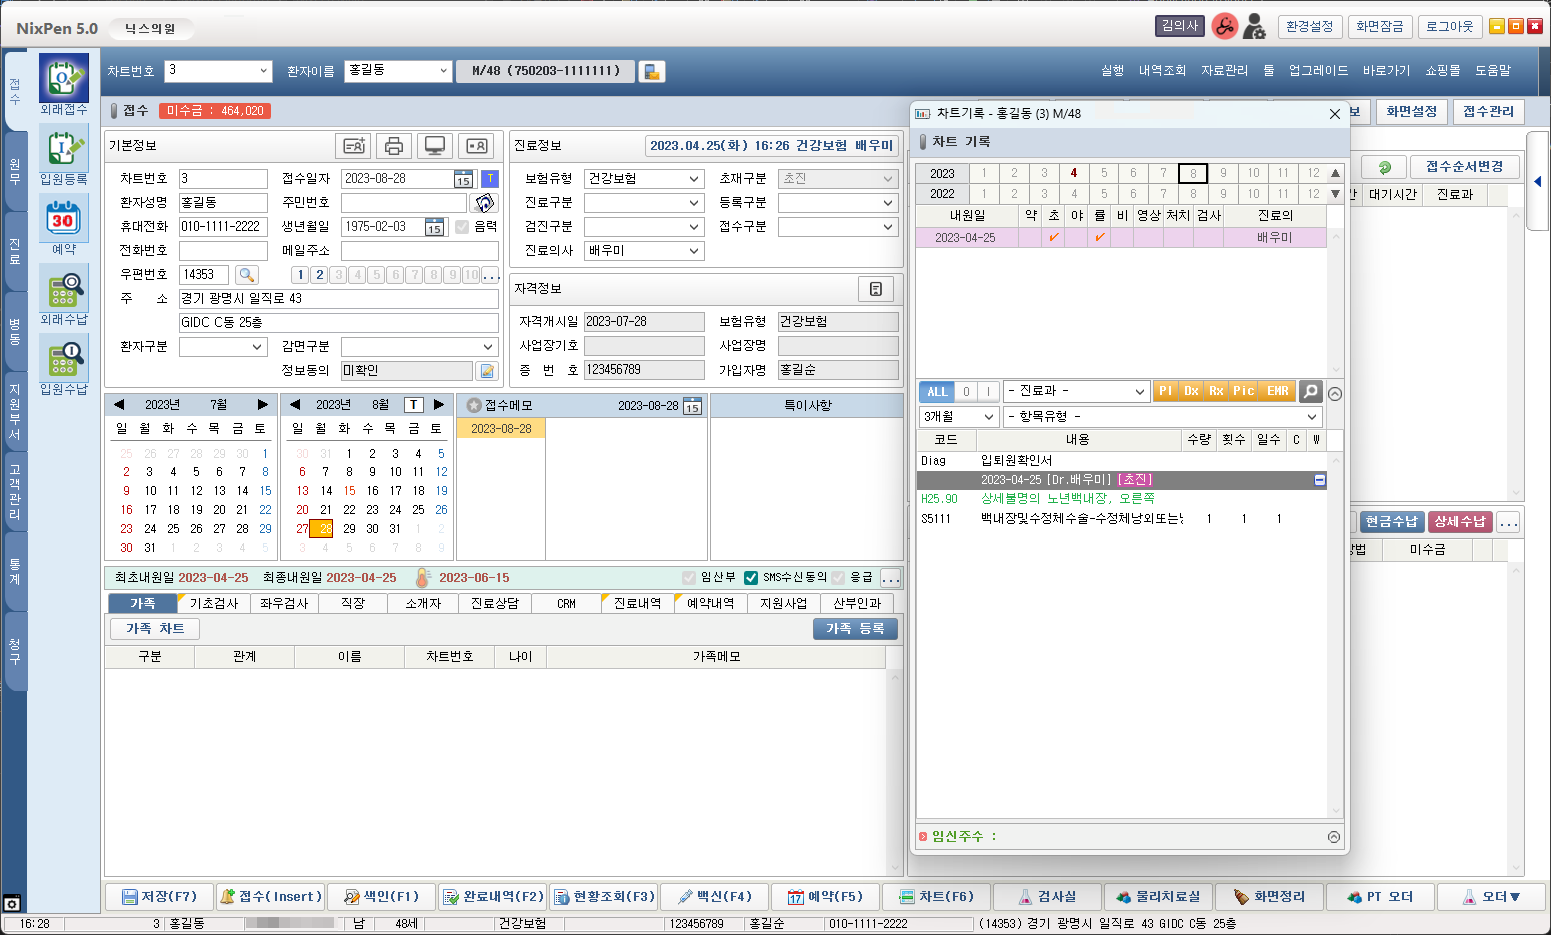Screen dimensions: 1551x935
Task: Click the zip code search magnifier icon
Action: click(246, 275)
